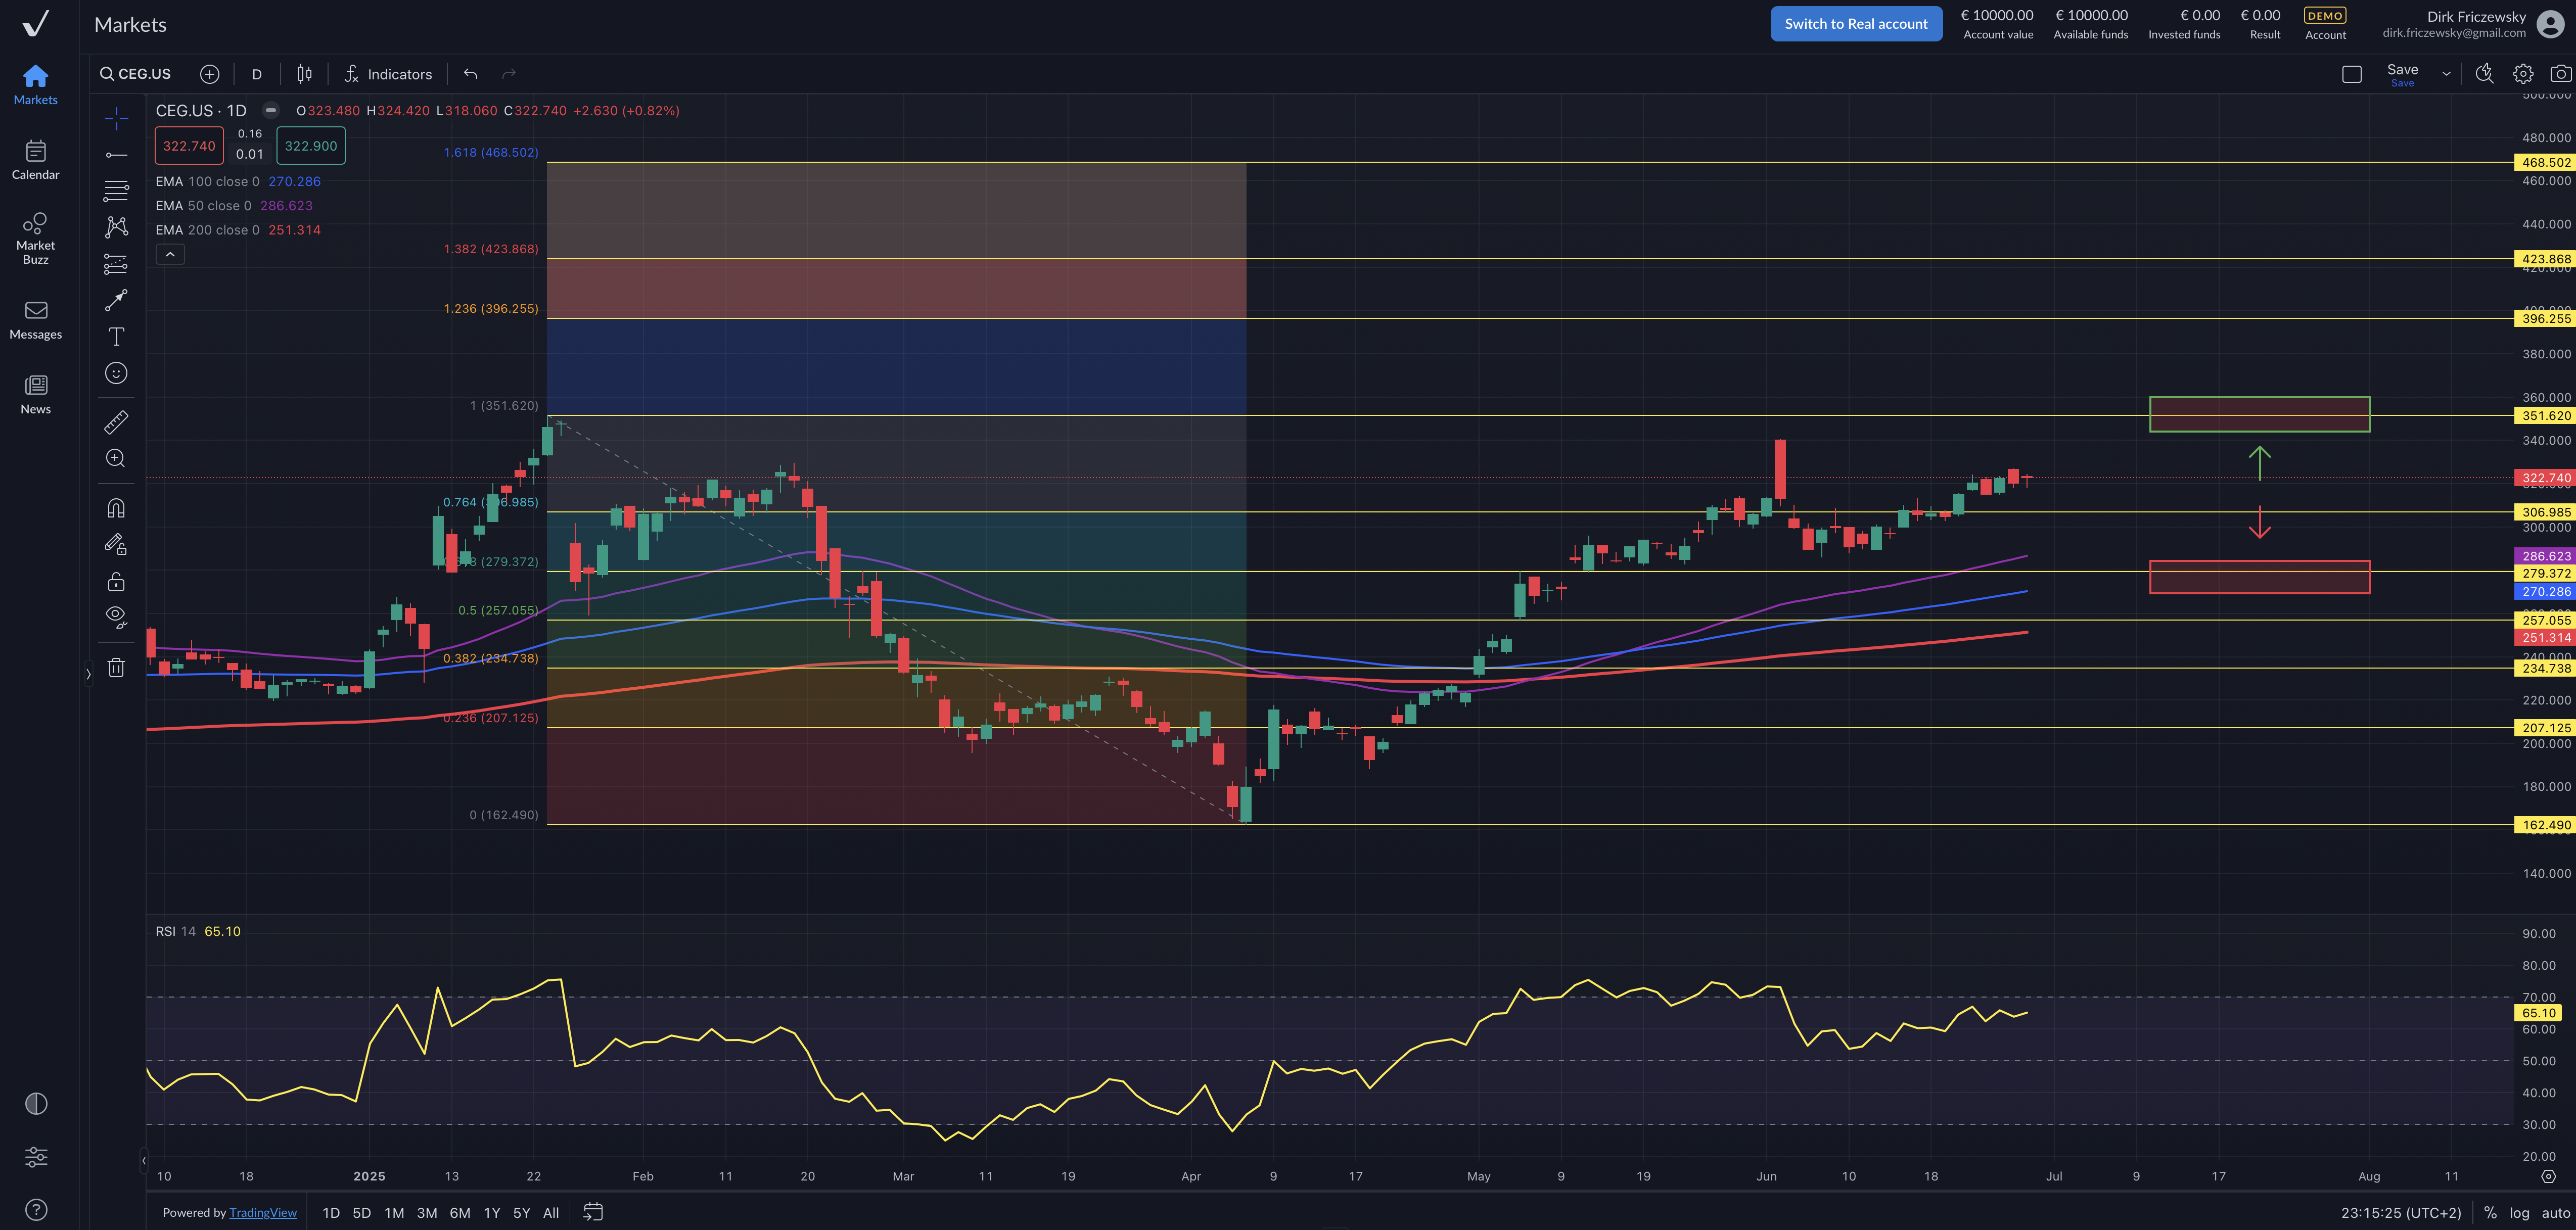Open candlestick chart style selector

tap(304, 74)
